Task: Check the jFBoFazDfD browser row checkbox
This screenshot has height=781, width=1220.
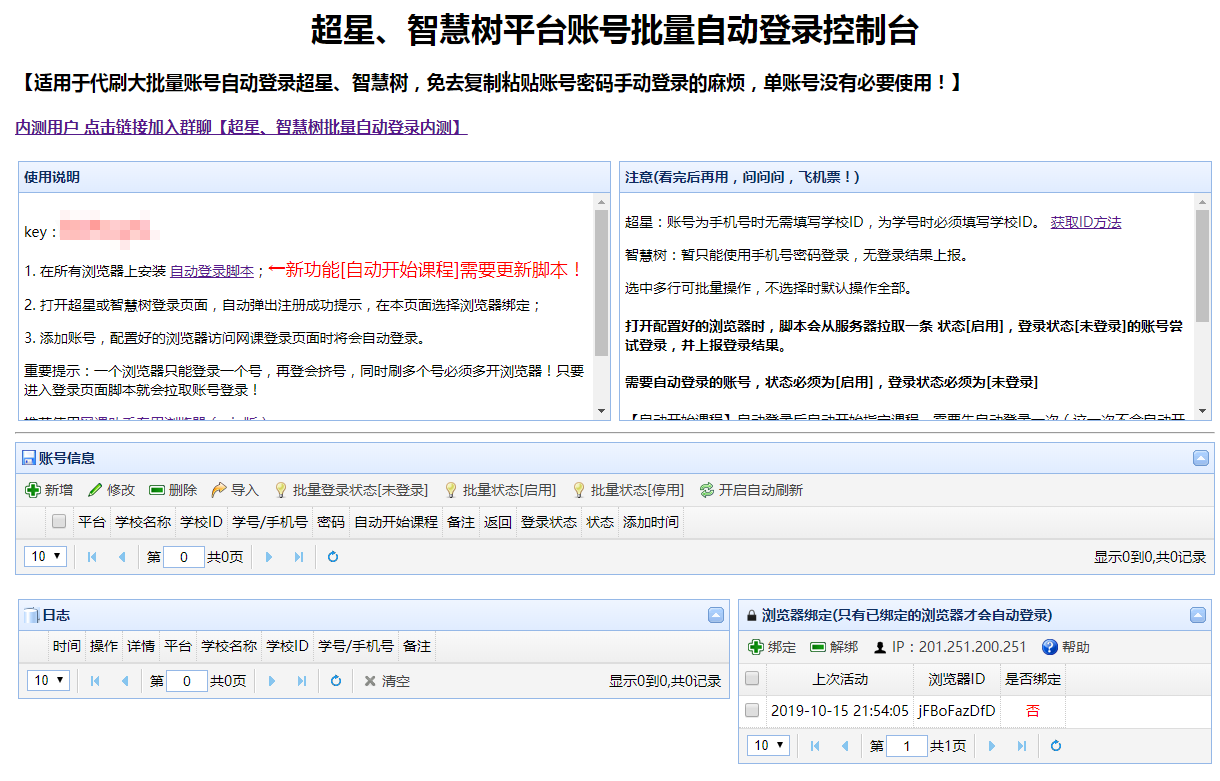Action: pos(752,711)
